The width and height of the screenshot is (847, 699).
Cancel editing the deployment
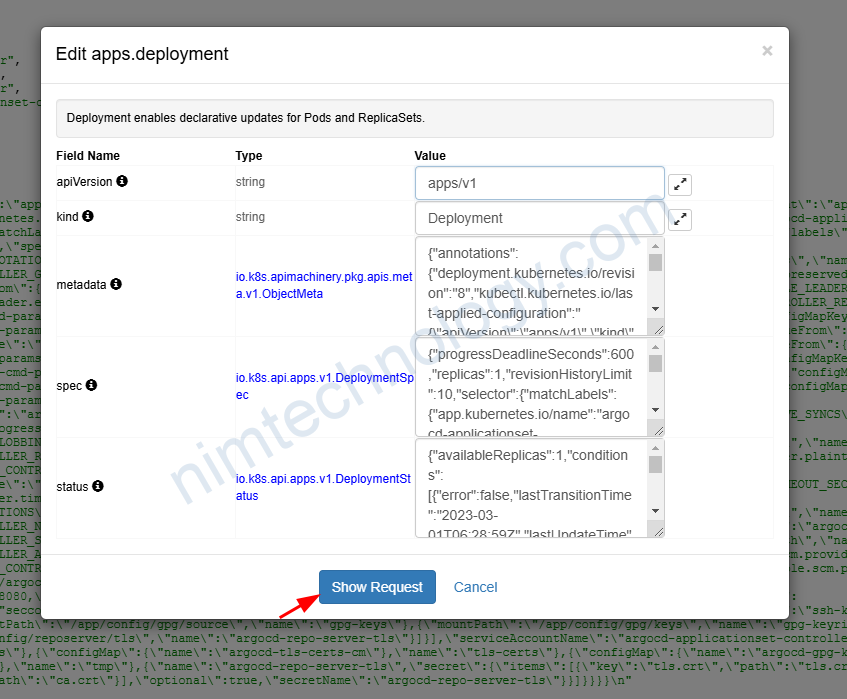point(475,587)
